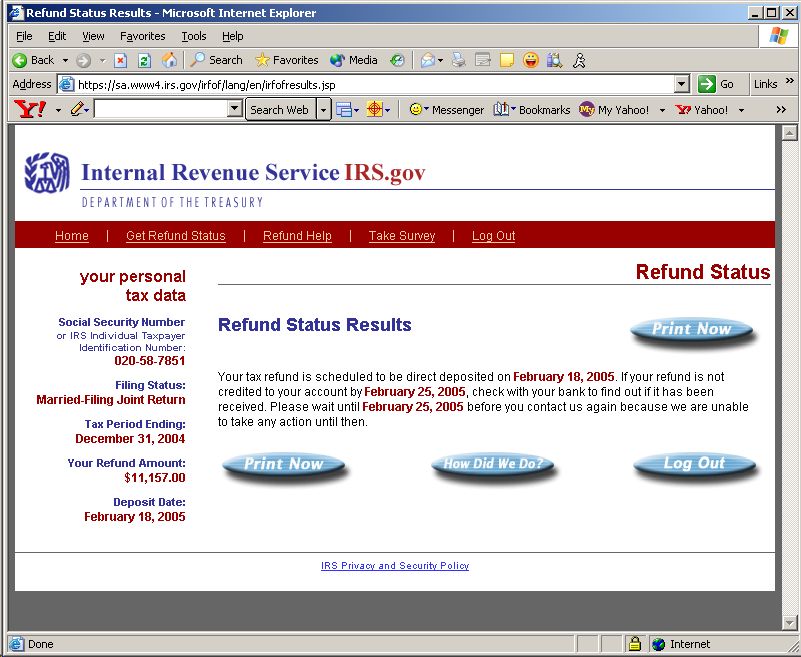Open the Yahoo search box dropdown
Screen dimensions: 801x657
pos(234,109)
